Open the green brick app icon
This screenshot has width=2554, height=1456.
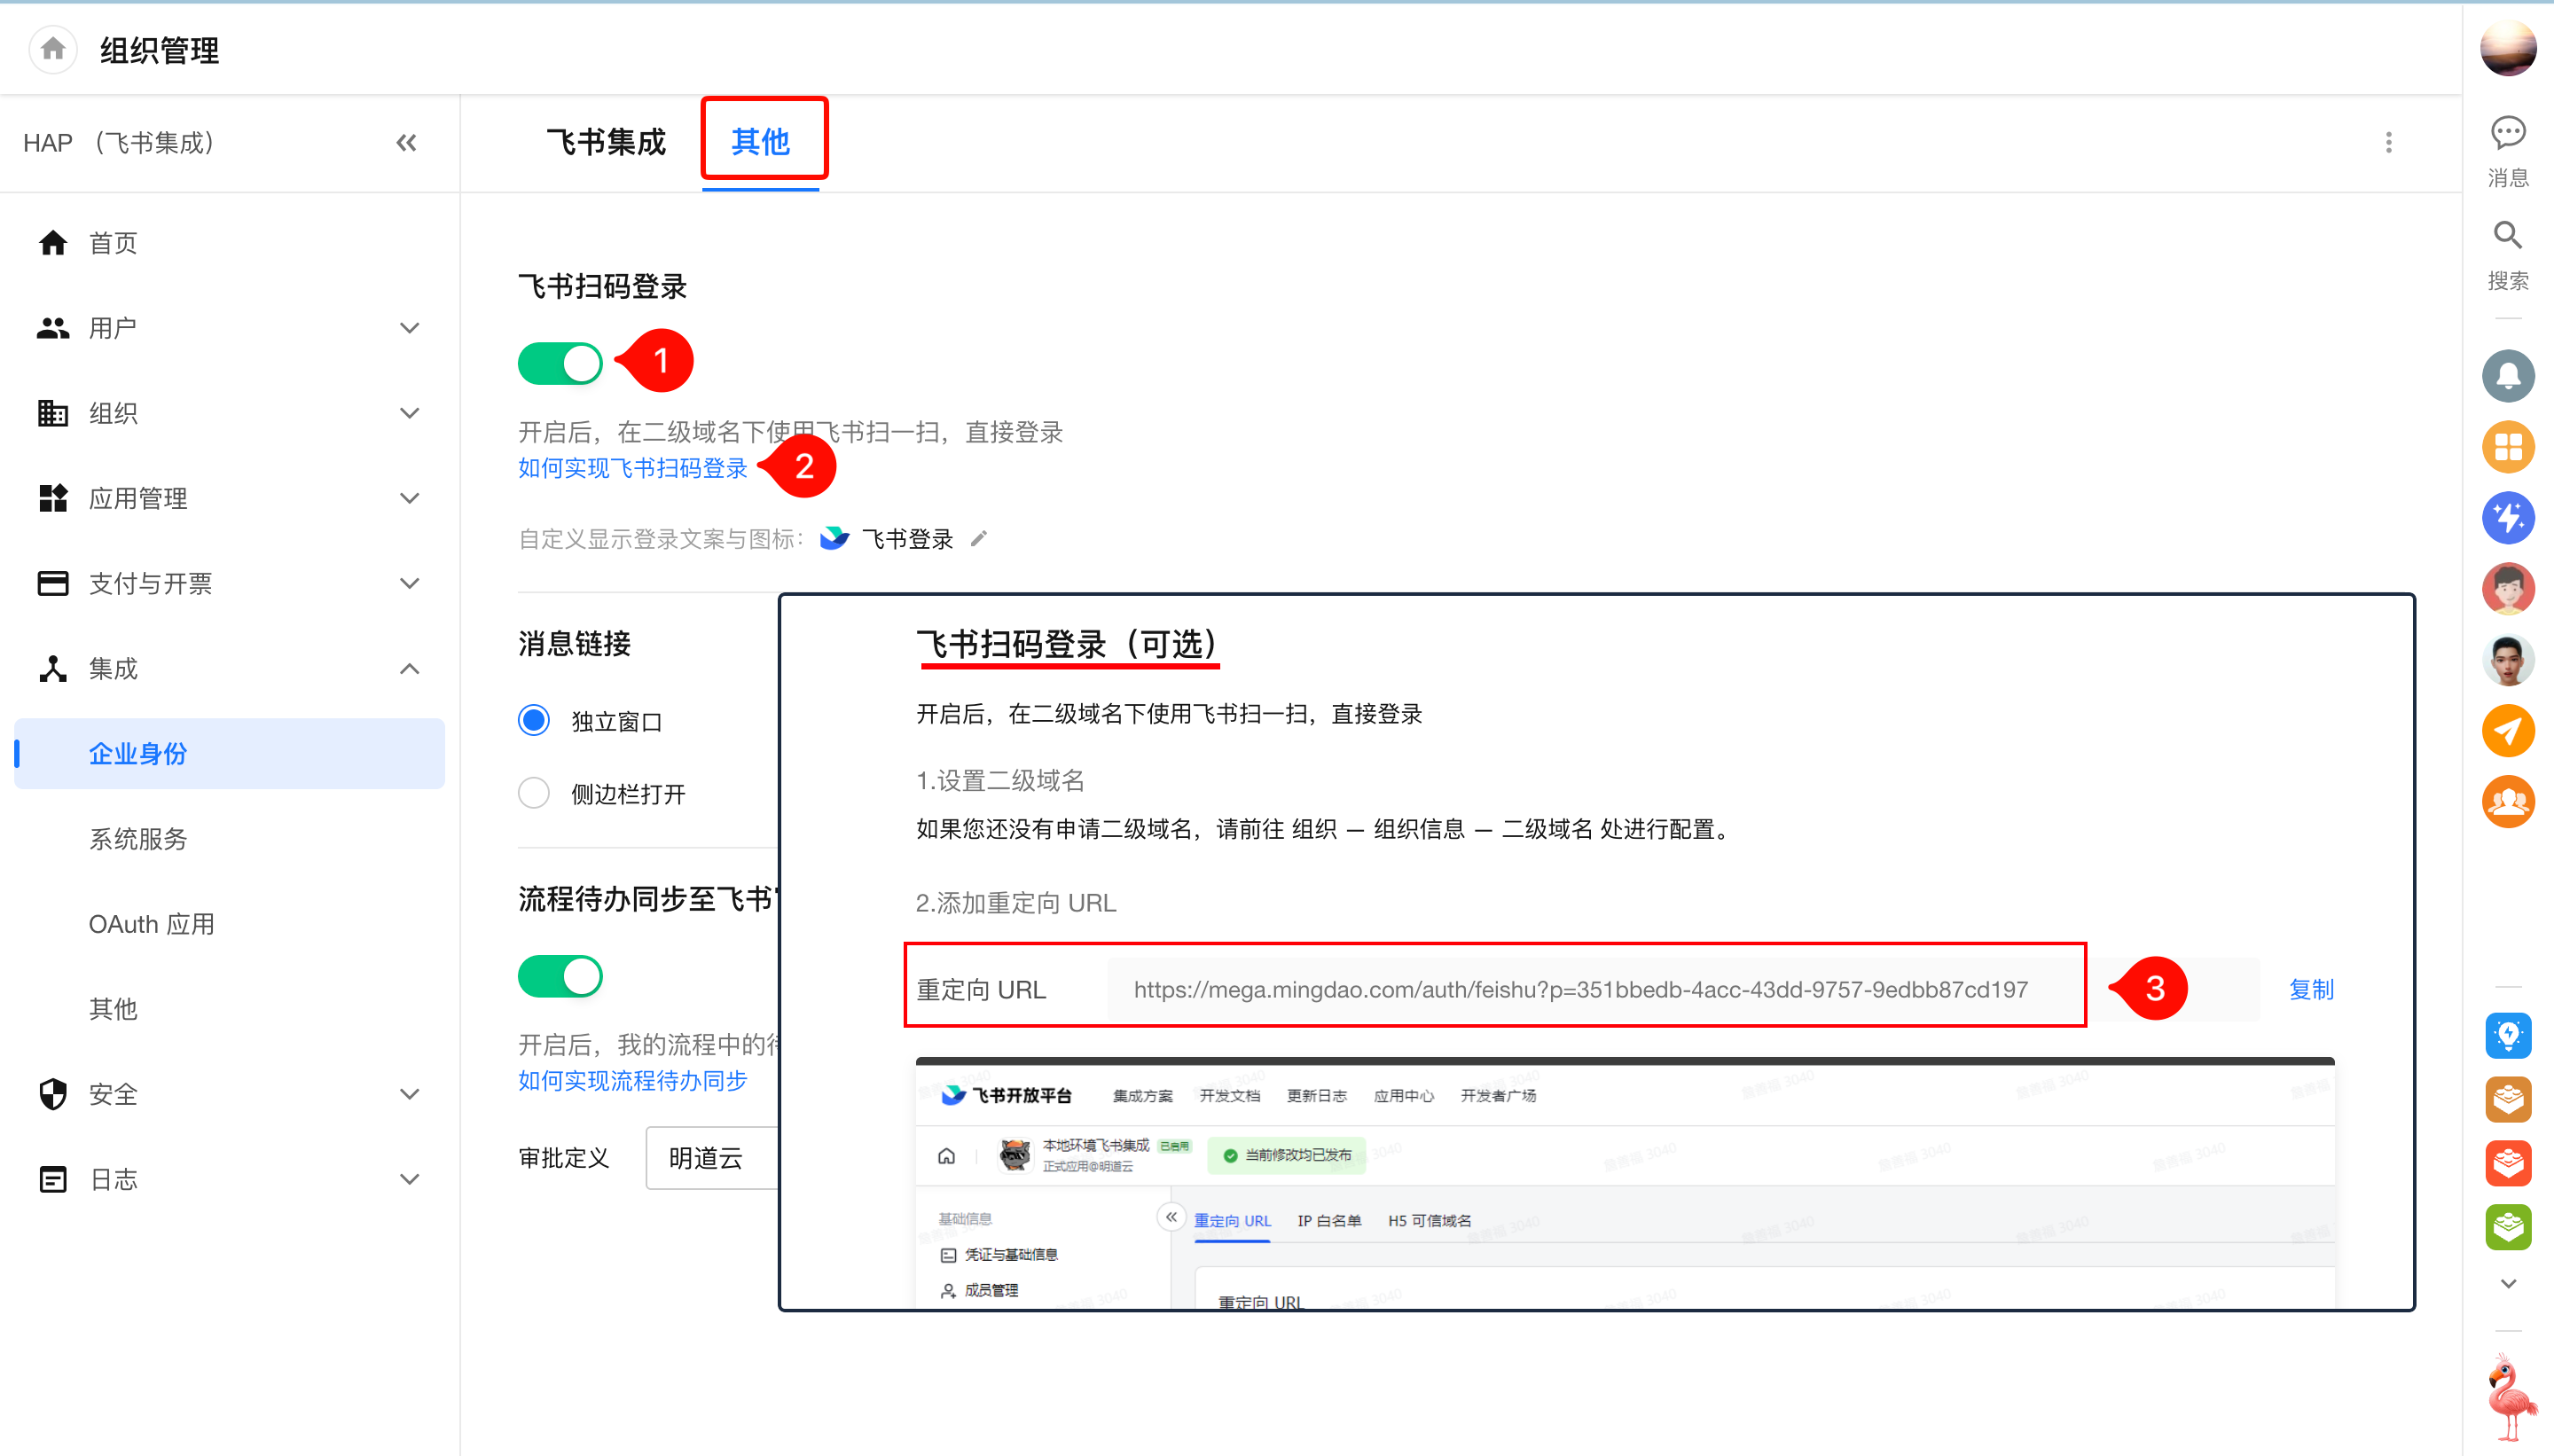[x=2507, y=1227]
